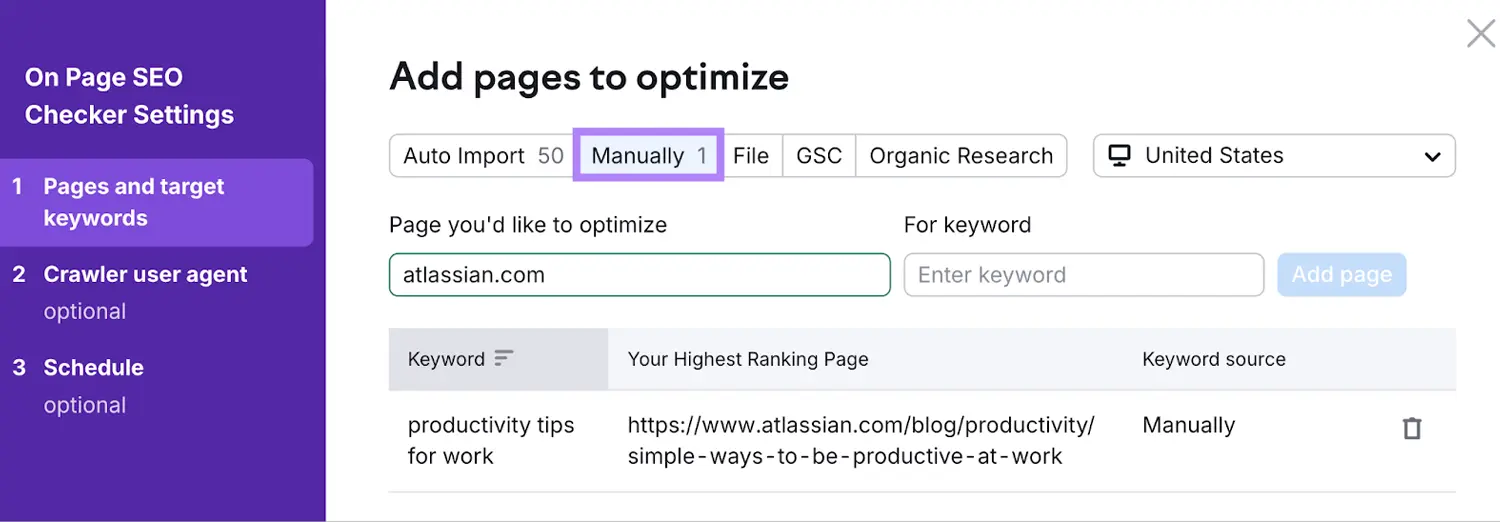Open the File import tab
This screenshot has height=522, width=1500.
point(750,156)
